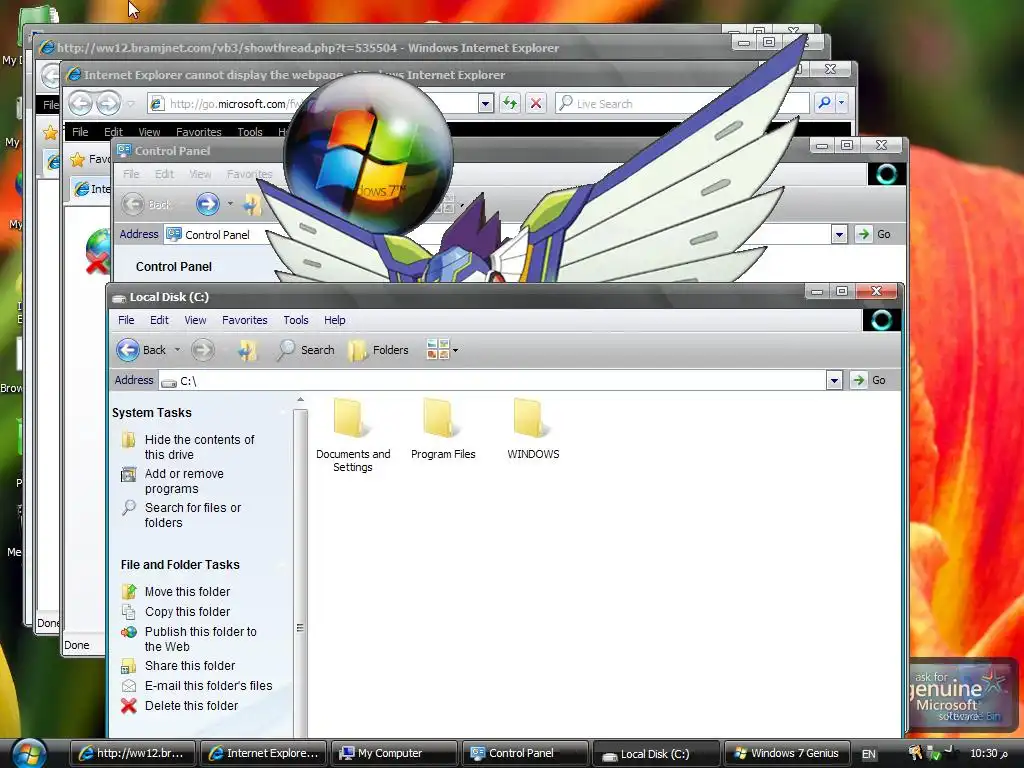Open the View menu in Internet Explorer

click(150, 132)
